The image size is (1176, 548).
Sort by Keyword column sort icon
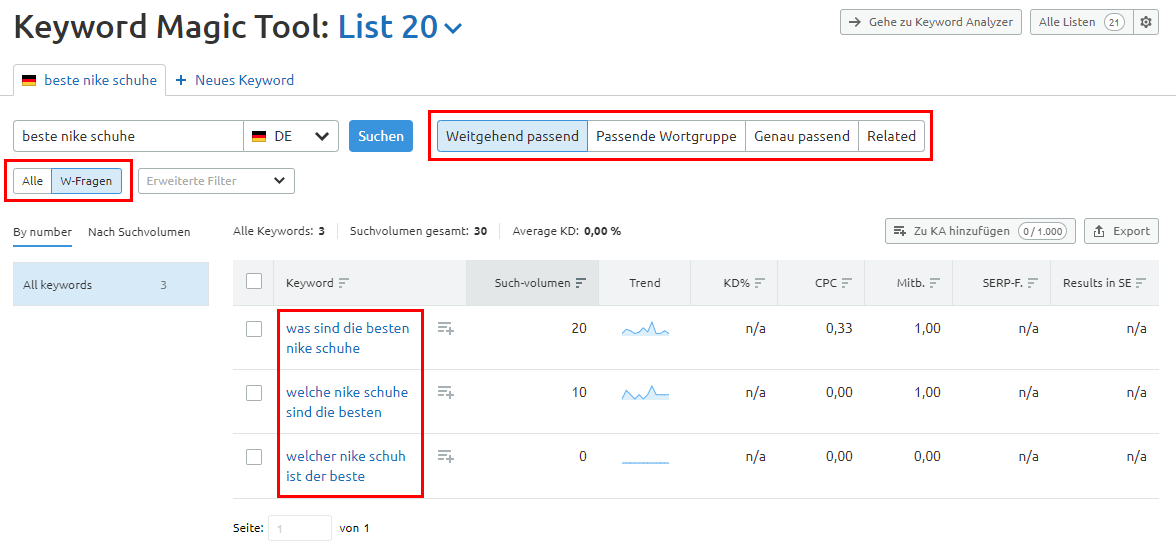344,283
